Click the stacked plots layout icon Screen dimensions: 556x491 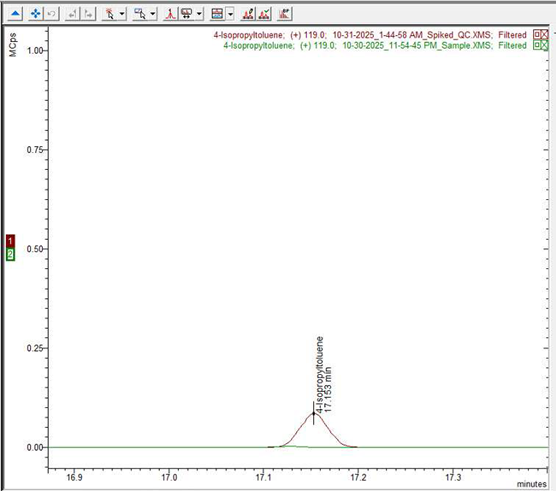point(217,14)
